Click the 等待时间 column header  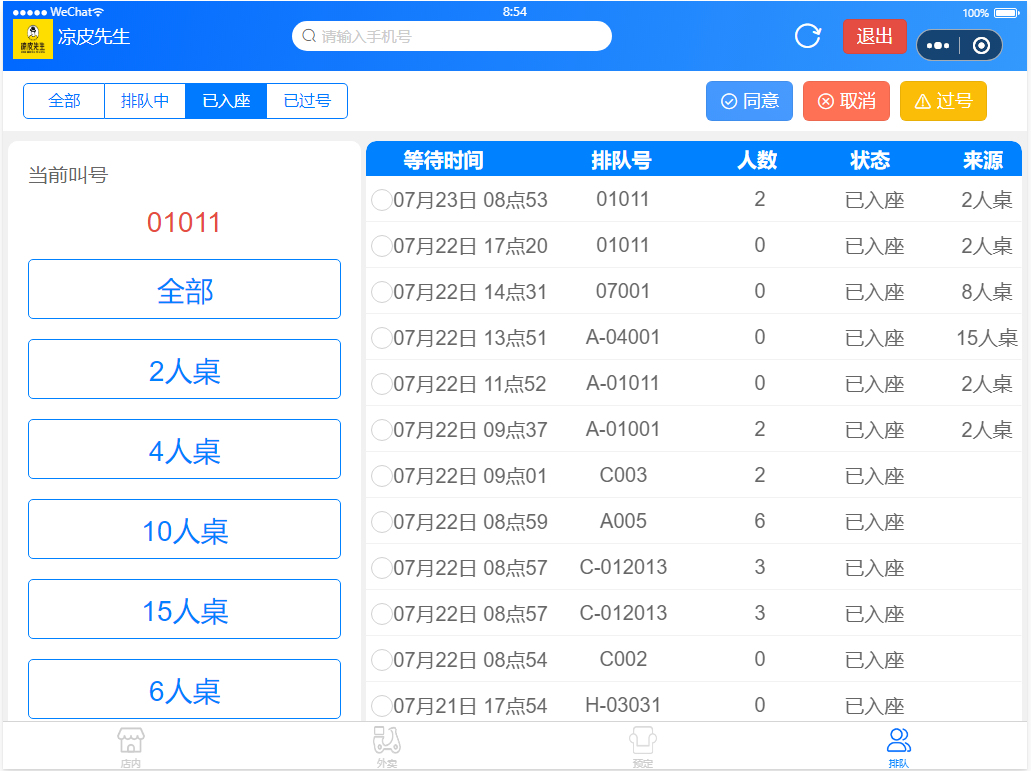coord(443,160)
